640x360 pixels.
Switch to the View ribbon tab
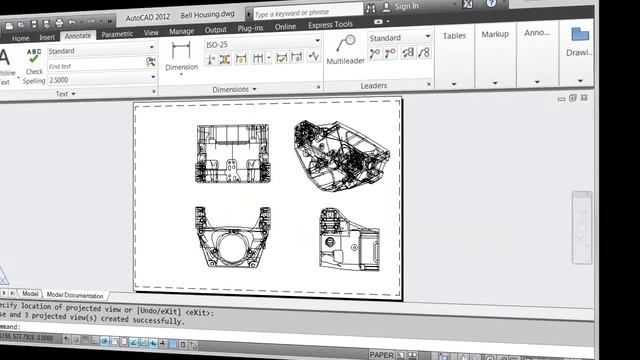tap(151, 32)
